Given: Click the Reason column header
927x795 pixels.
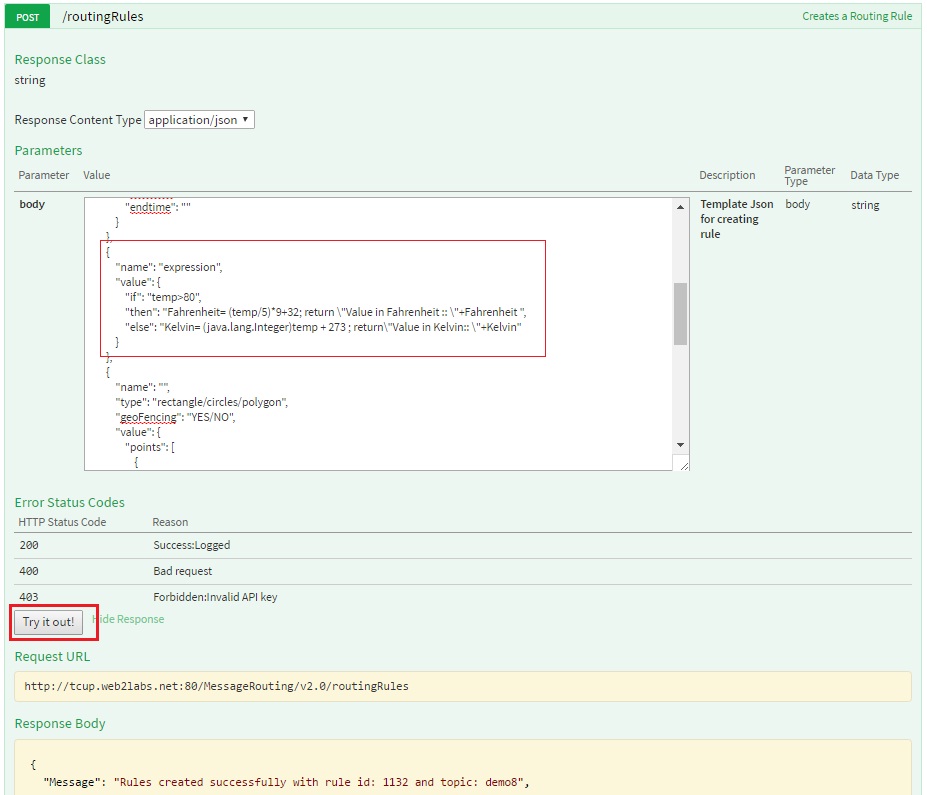Looking at the screenshot, I should pyautogui.click(x=170, y=522).
